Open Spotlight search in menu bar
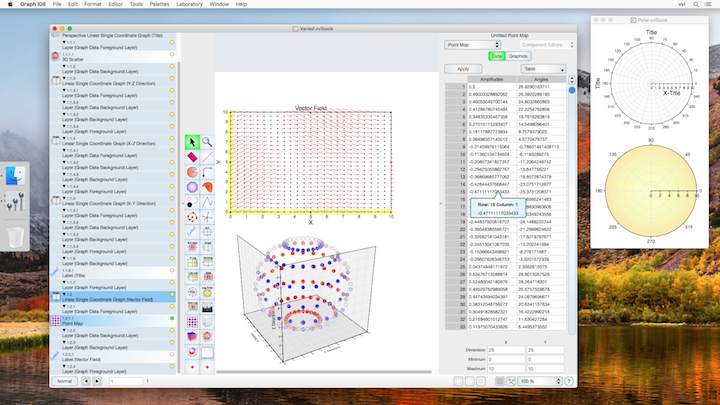The width and height of the screenshot is (720, 405). pyautogui.click(x=696, y=4)
